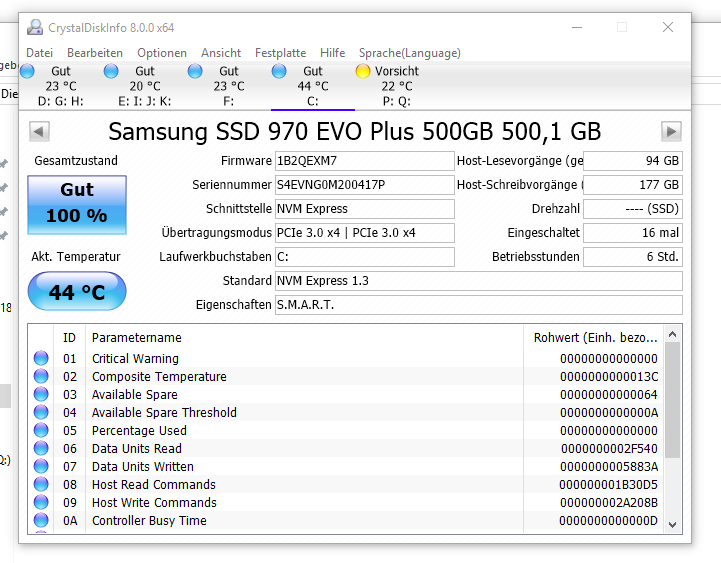Click the 44 °C temperature button
Image resolution: width=721 pixels, height=563 pixels.
pyautogui.click(x=77, y=292)
